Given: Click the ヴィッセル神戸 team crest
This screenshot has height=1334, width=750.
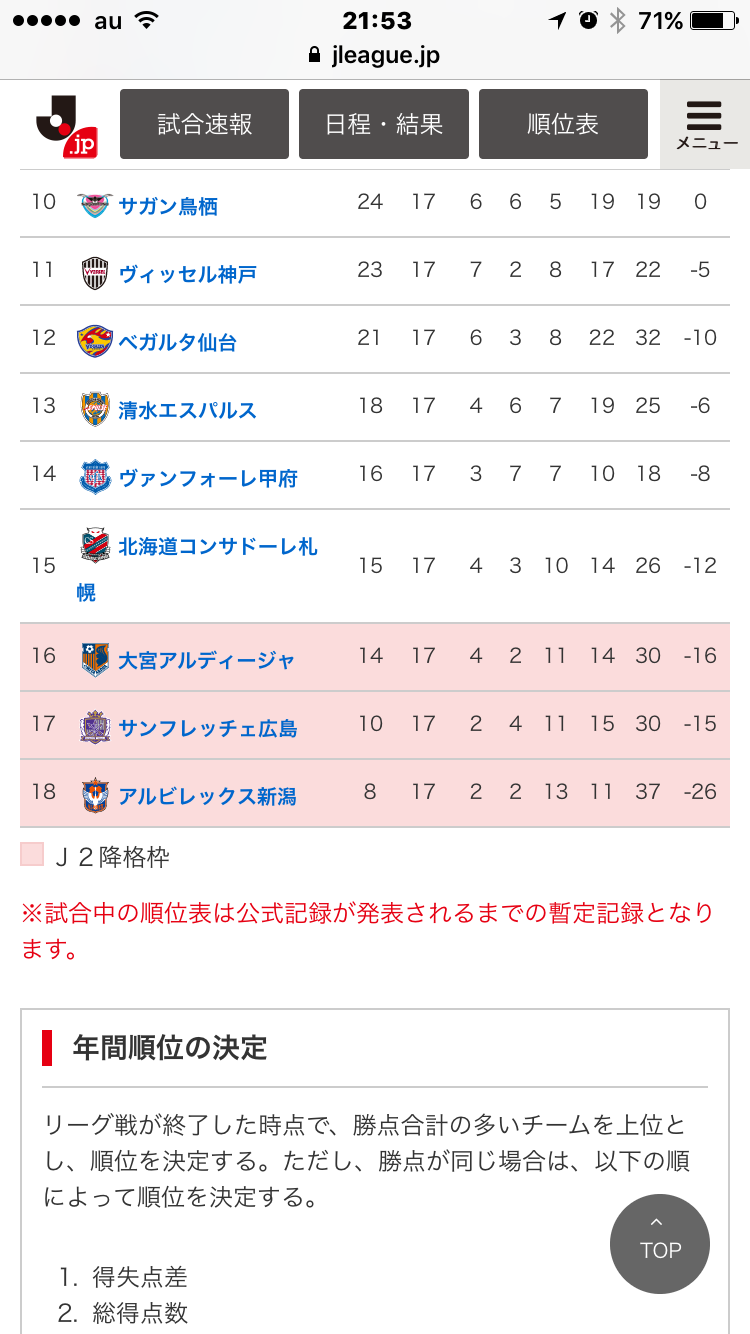Looking at the screenshot, I should point(95,273).
